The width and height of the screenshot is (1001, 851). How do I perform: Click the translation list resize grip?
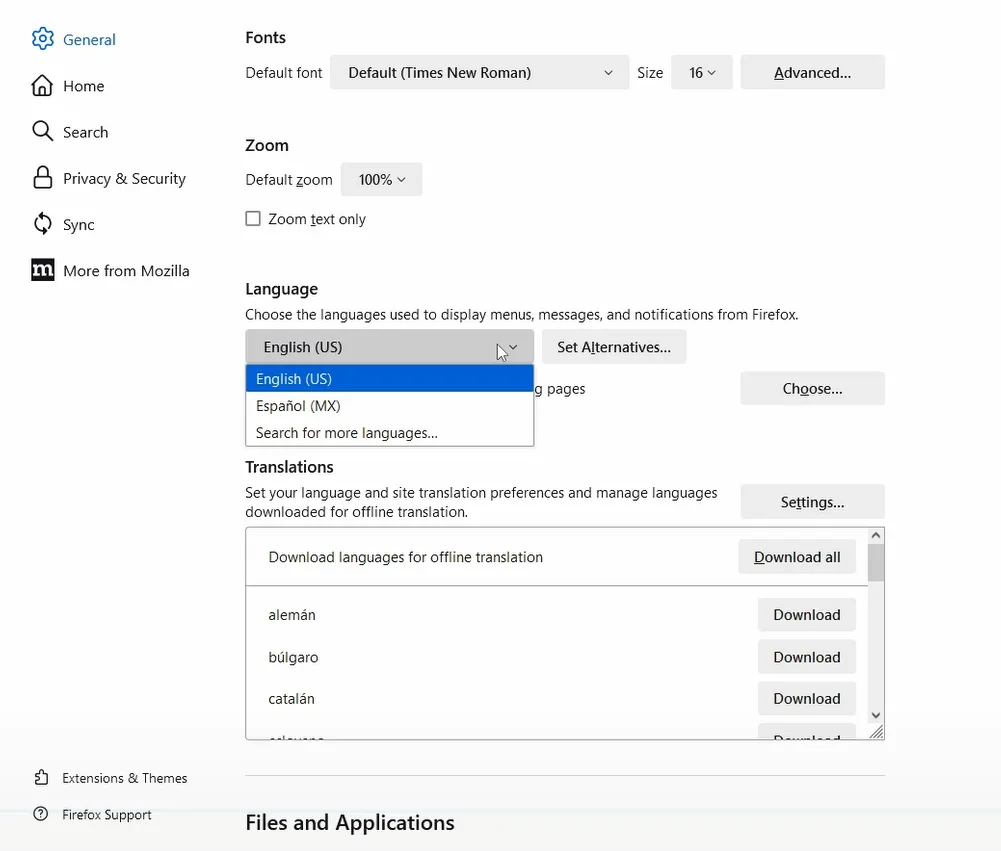pyautogui.click(x=877, y=732)
